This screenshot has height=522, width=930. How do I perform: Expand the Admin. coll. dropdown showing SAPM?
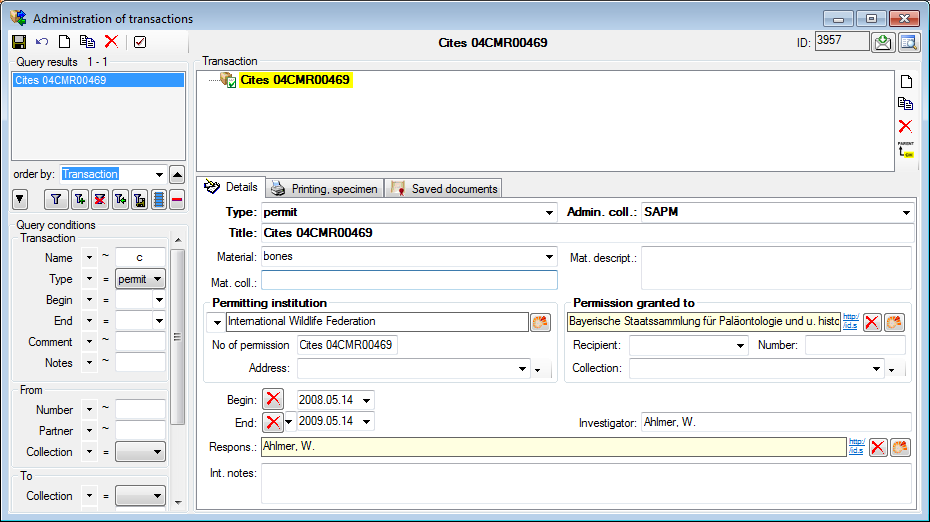point(906,213)
